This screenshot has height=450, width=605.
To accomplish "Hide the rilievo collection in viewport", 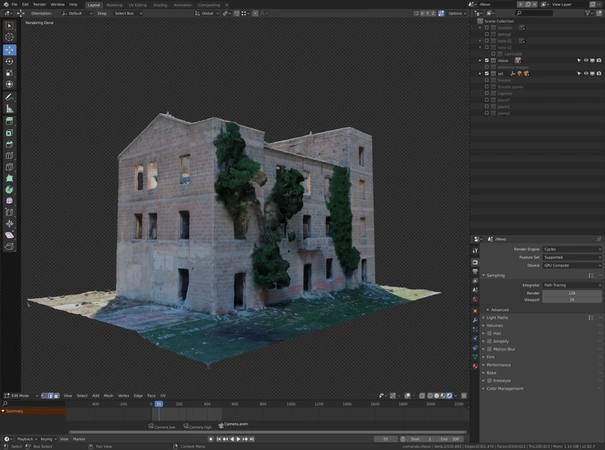I will [x=586, y=61].
